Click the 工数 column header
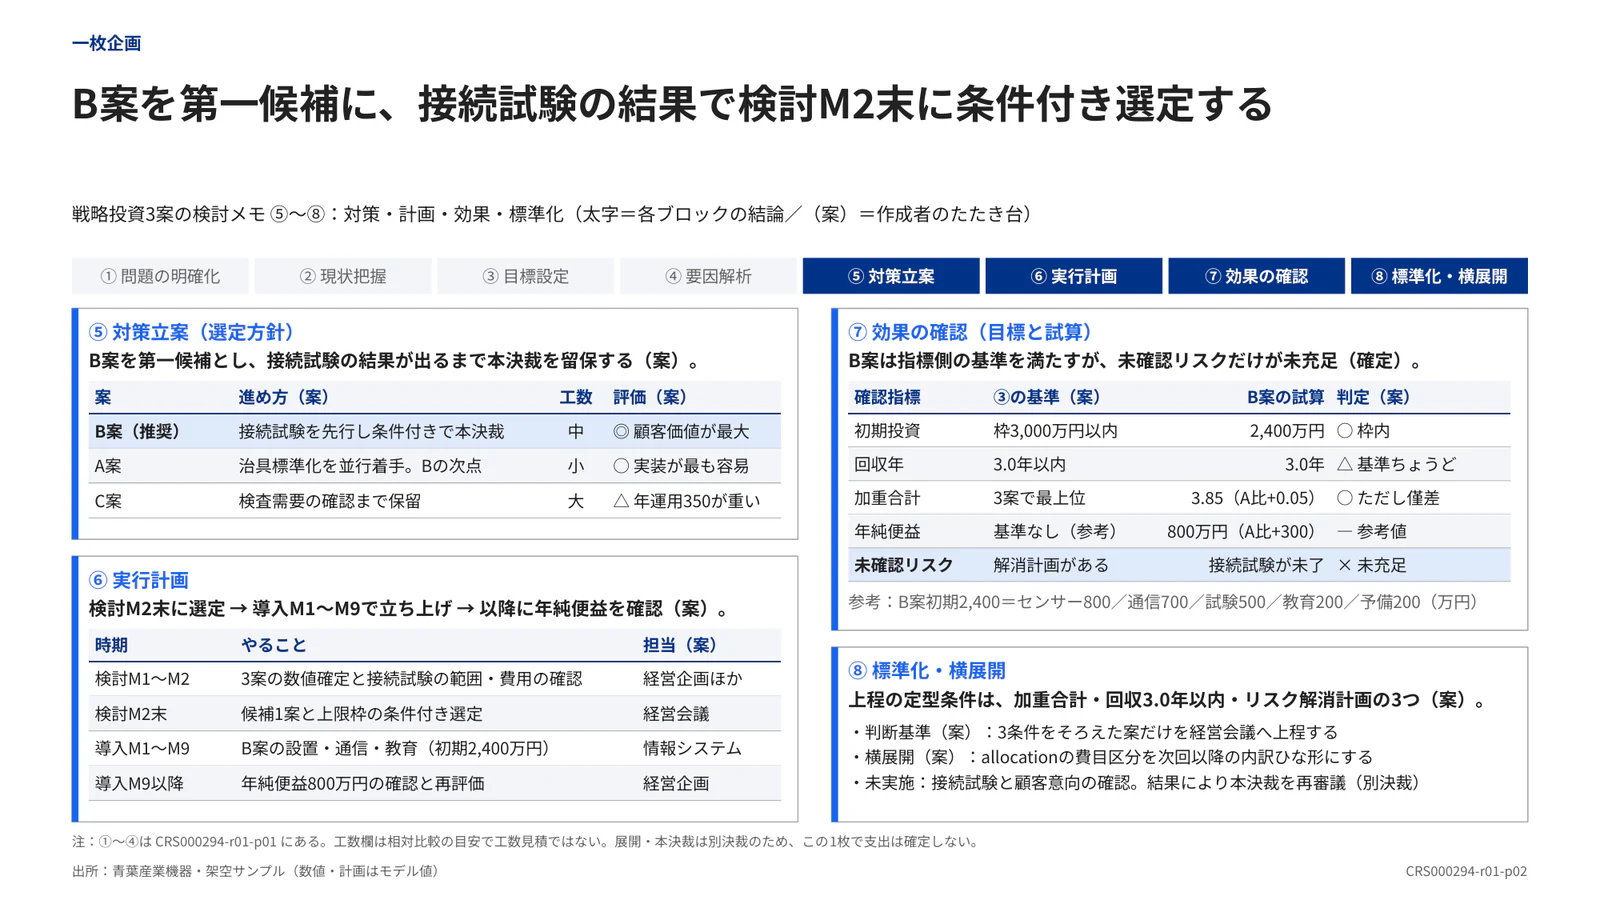 coord(576,397)
